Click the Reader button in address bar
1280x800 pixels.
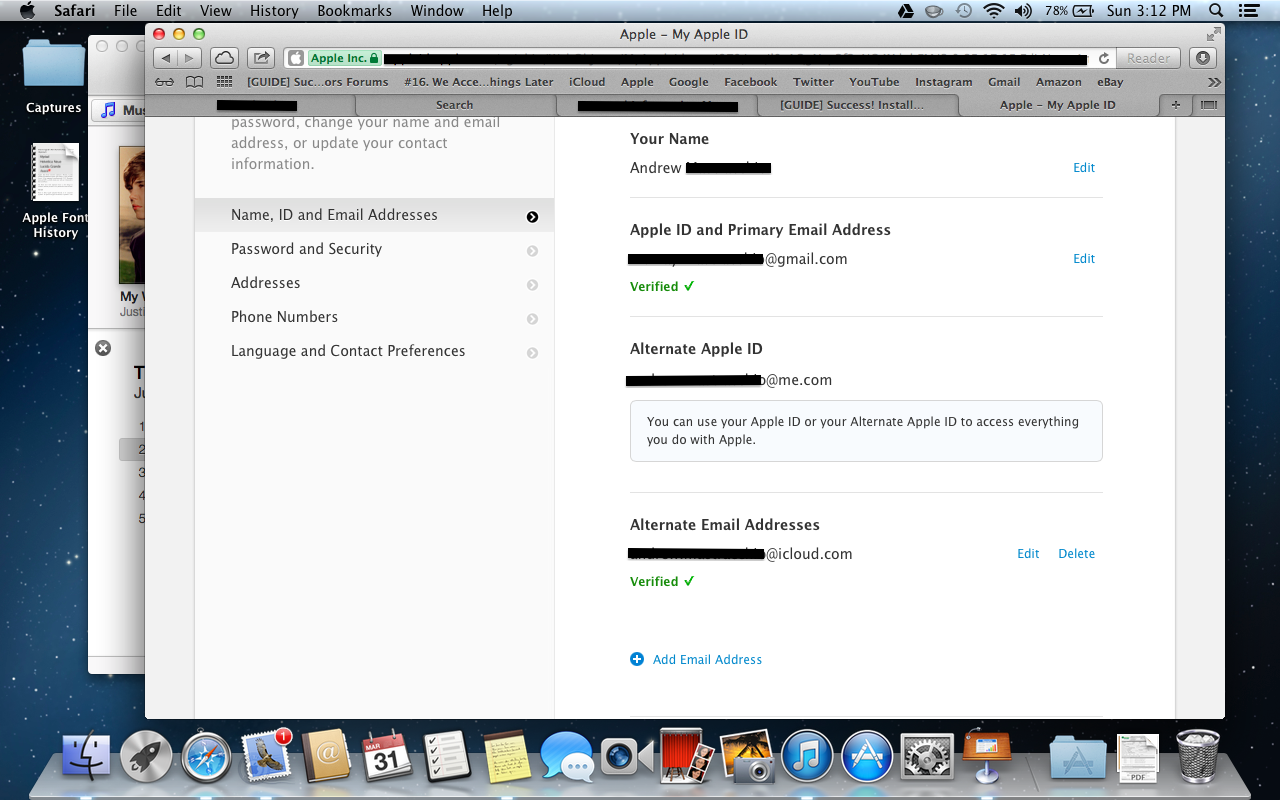coord(1148,58)
